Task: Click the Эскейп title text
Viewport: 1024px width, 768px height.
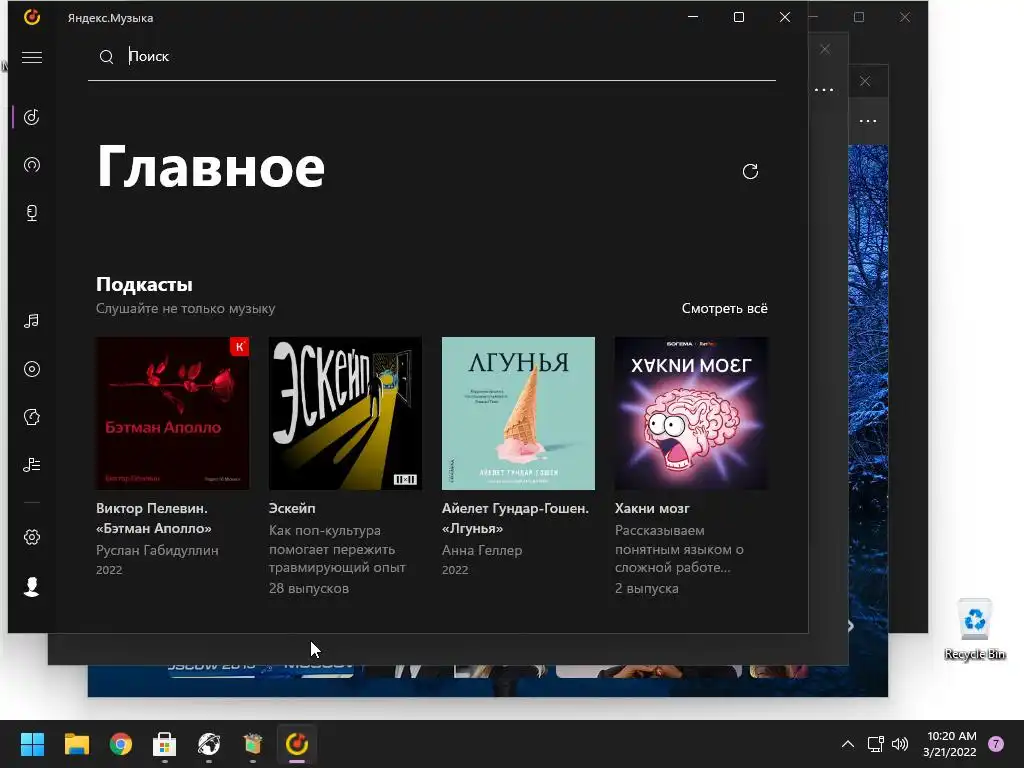Action: pyautogui.click(x=292, y=508)
